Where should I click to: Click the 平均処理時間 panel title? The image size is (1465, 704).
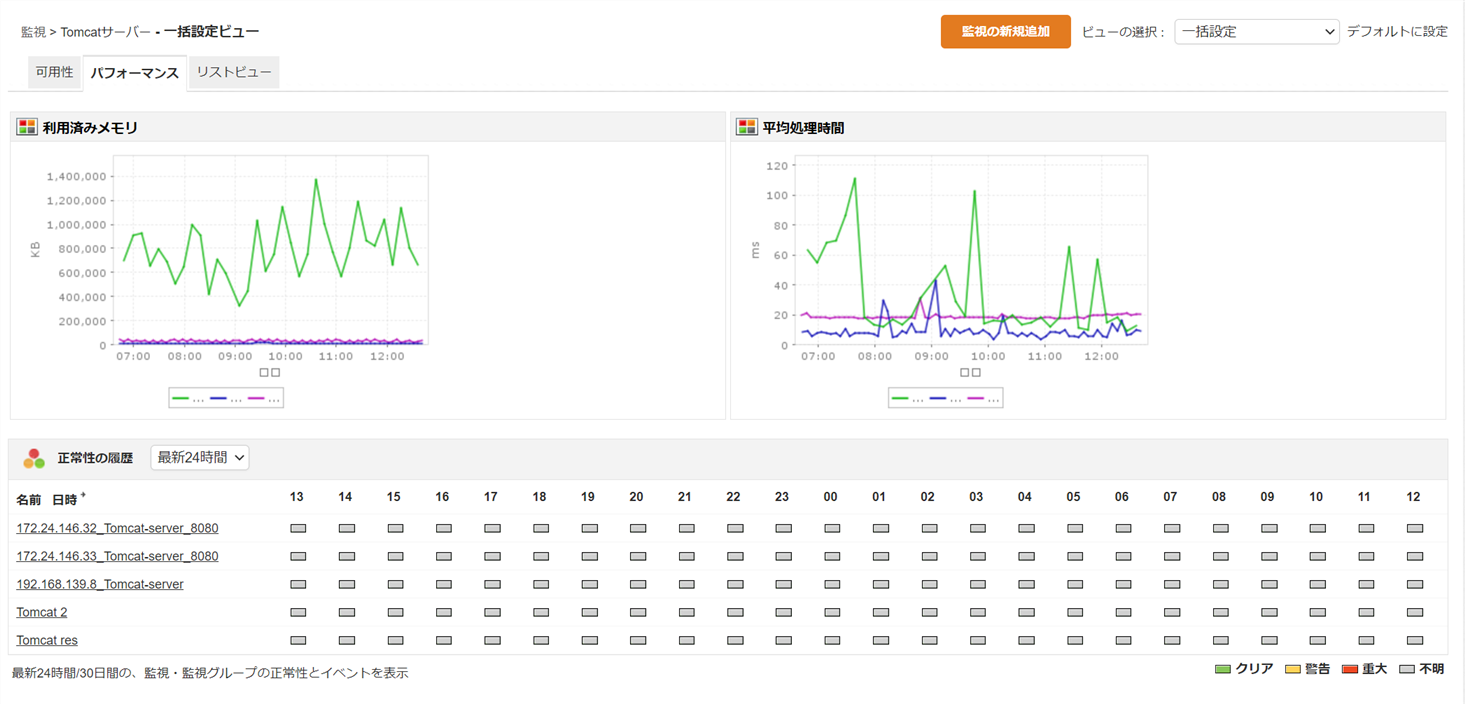tap(803, 127)
